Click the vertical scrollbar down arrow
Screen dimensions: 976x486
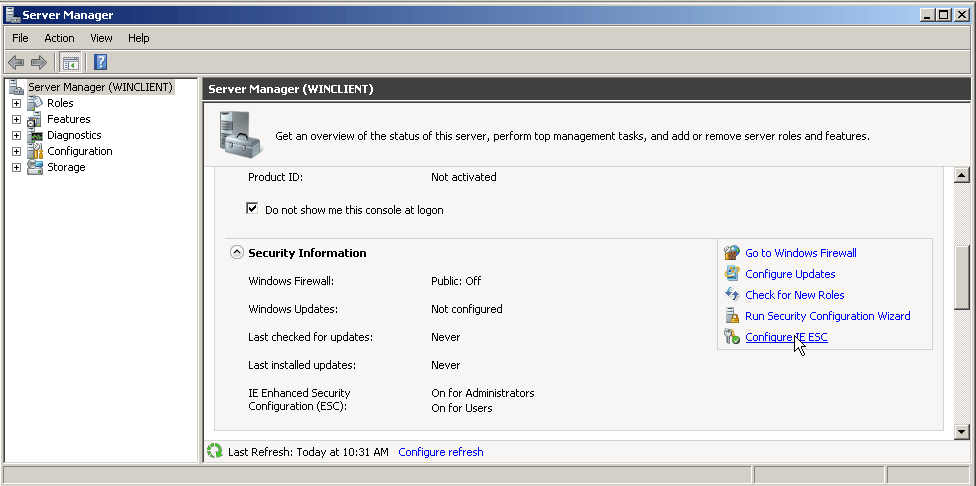[x=962, y=431]
